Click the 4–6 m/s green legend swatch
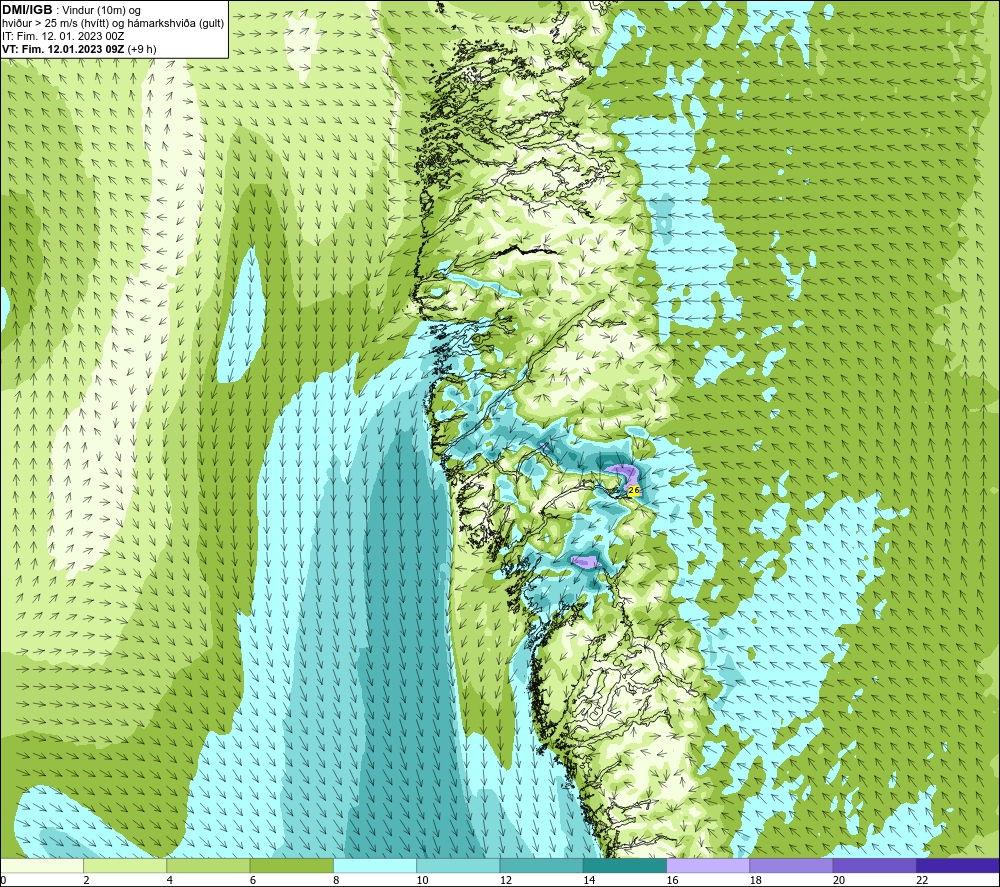 209,865
